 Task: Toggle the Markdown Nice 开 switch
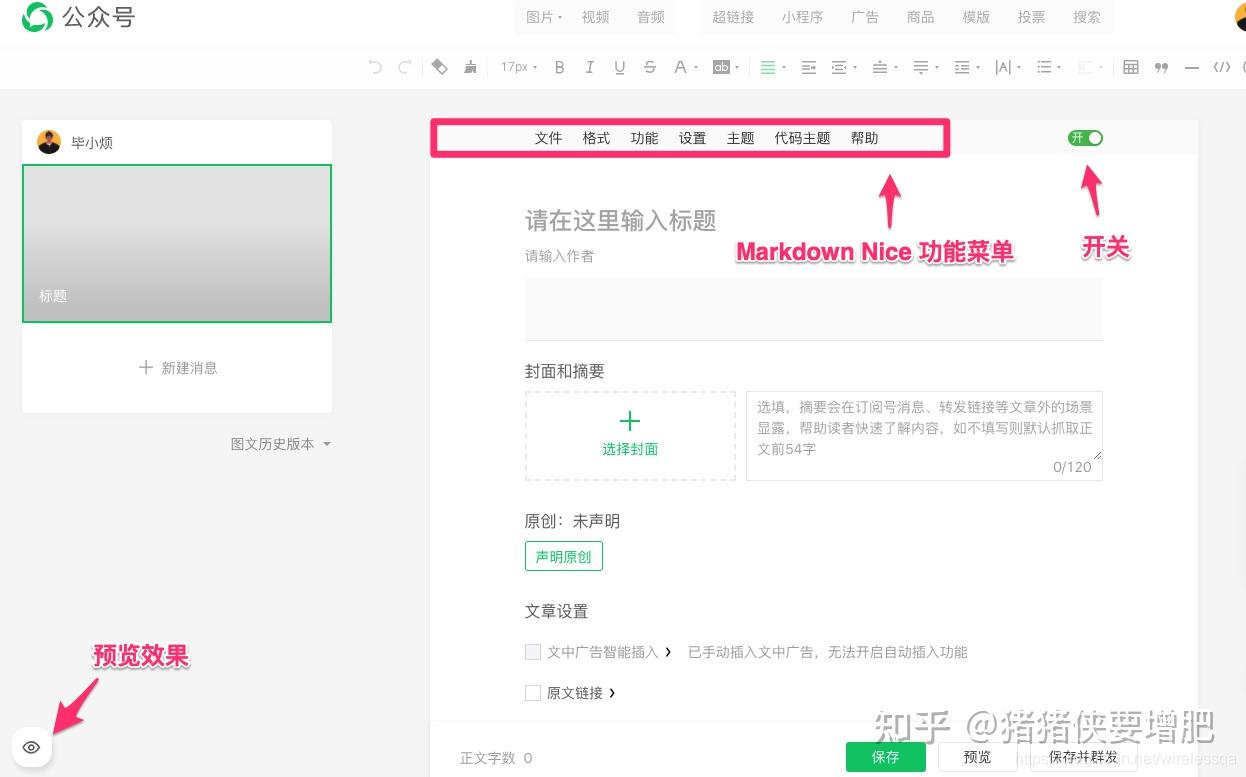[x=1085, y=138]
